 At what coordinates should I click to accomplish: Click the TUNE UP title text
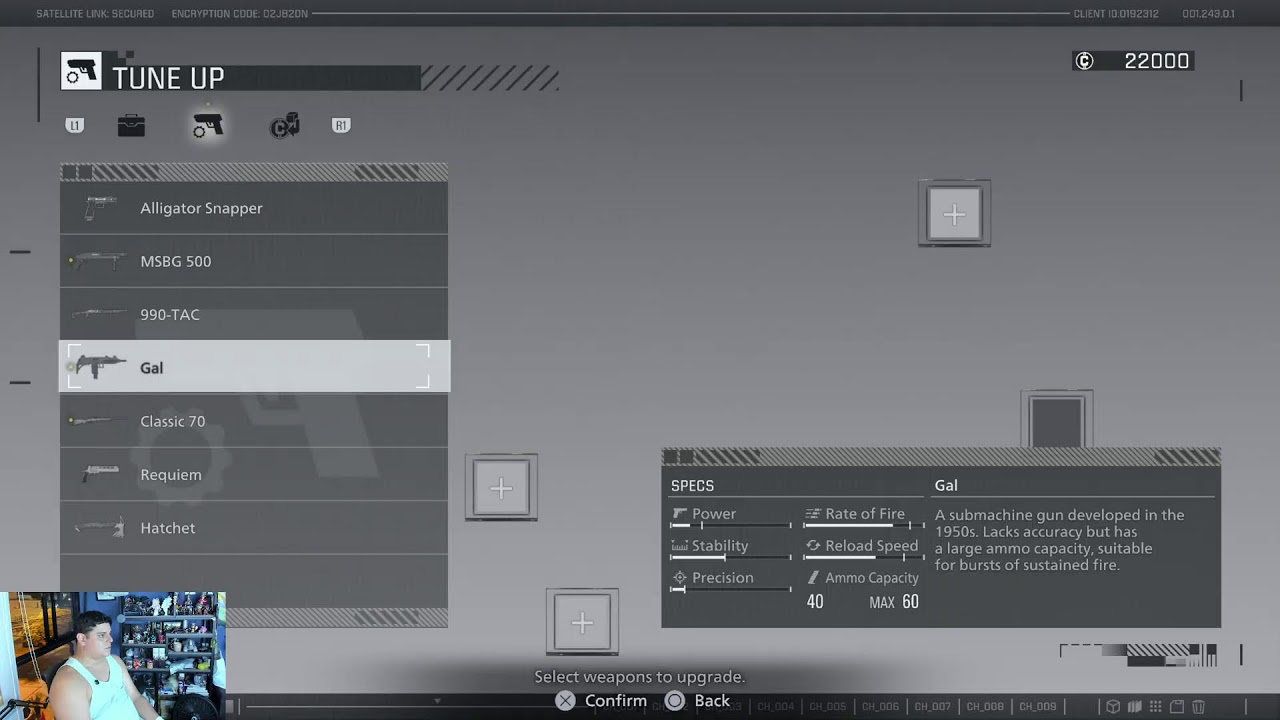[168, 78]
